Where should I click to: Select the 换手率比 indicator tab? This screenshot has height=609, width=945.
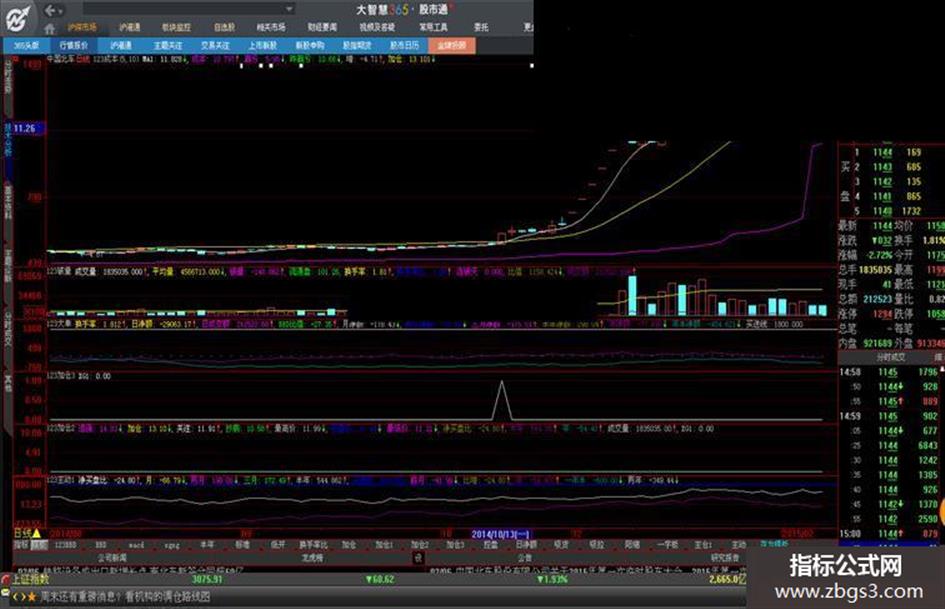coord(313,544)
